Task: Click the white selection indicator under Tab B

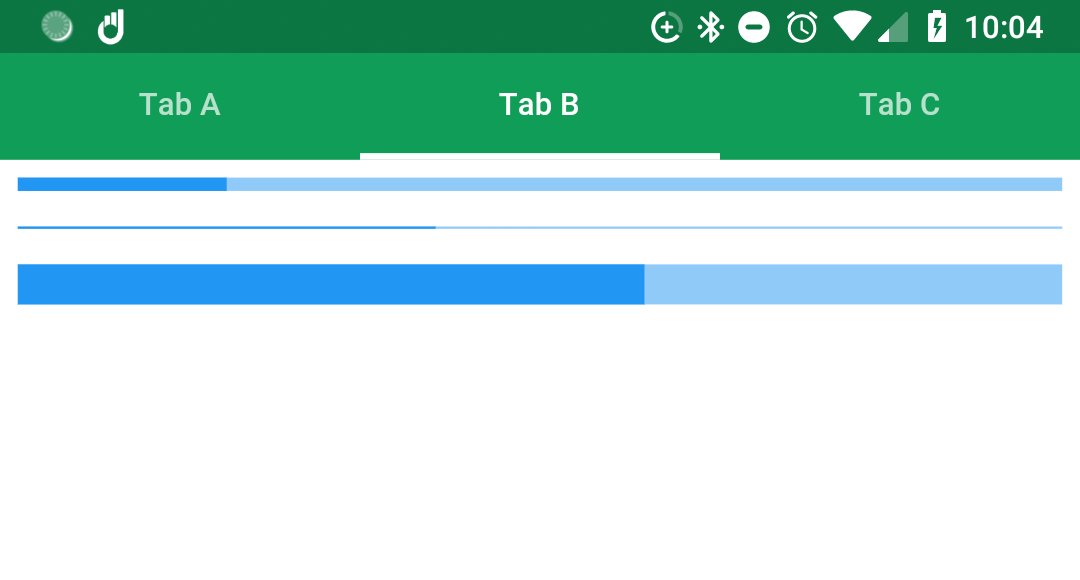Action: (x=540, y=156)
